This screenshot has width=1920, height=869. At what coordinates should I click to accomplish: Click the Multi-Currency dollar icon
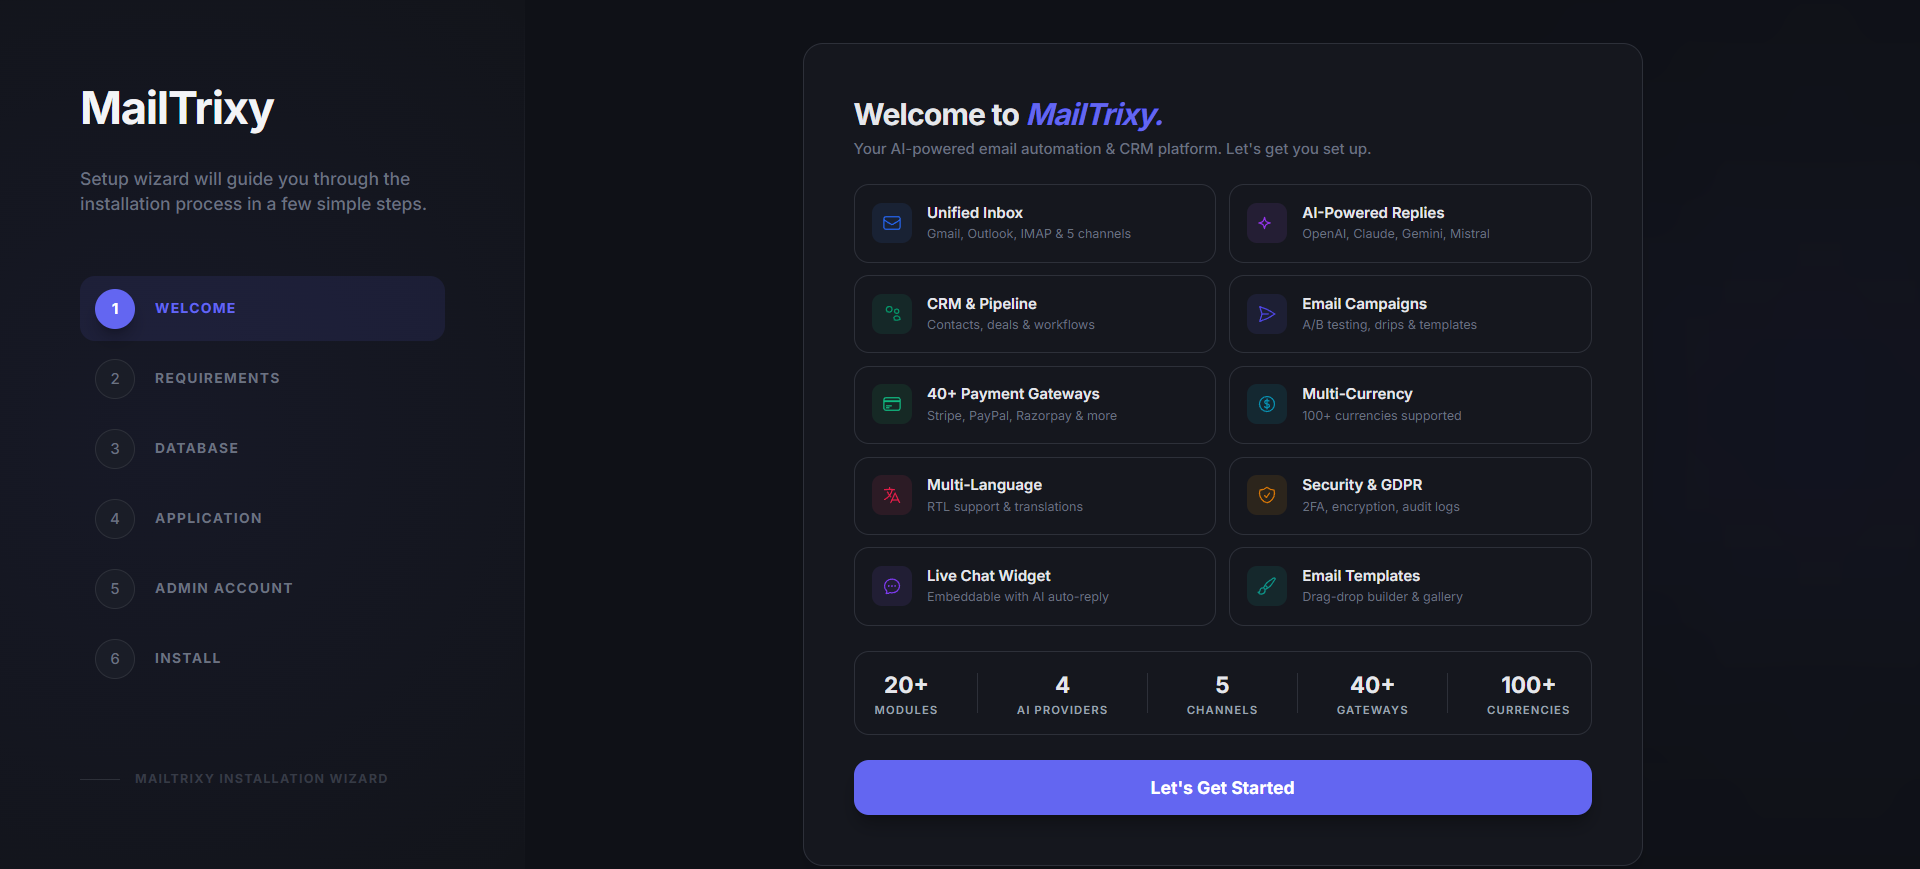click(1266, 404)
